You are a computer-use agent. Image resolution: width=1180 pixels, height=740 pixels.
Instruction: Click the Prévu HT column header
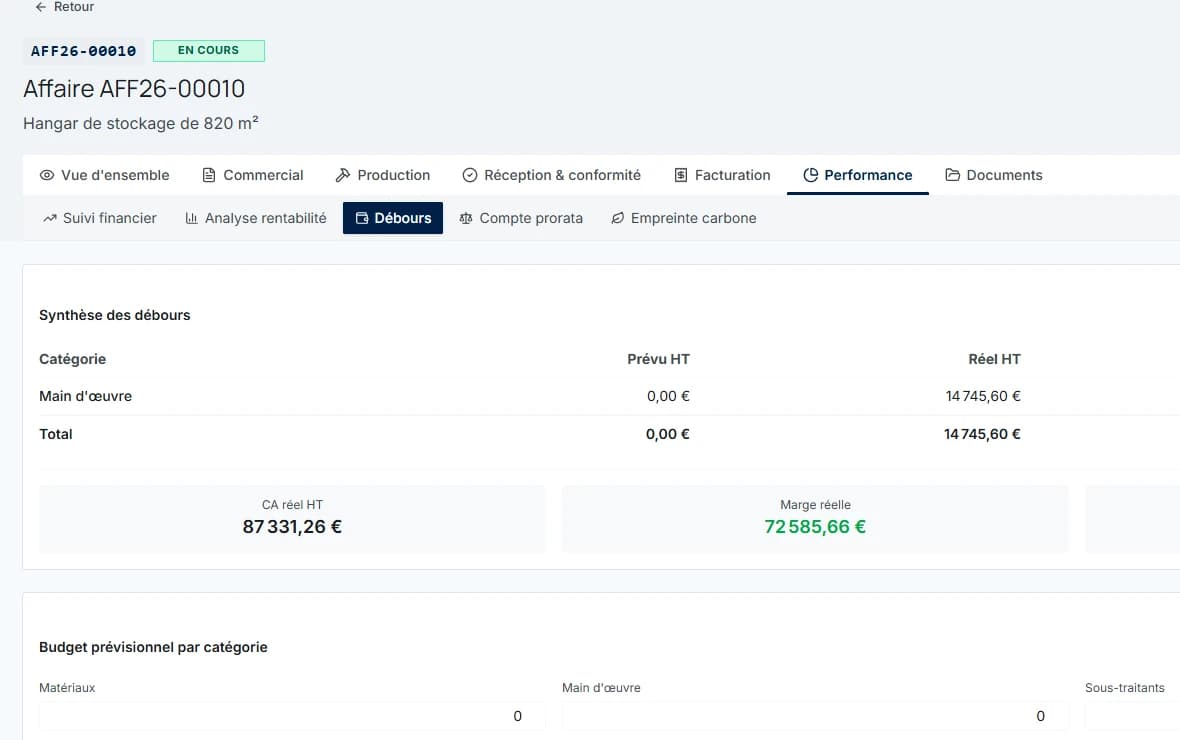[x=658, y=359]
